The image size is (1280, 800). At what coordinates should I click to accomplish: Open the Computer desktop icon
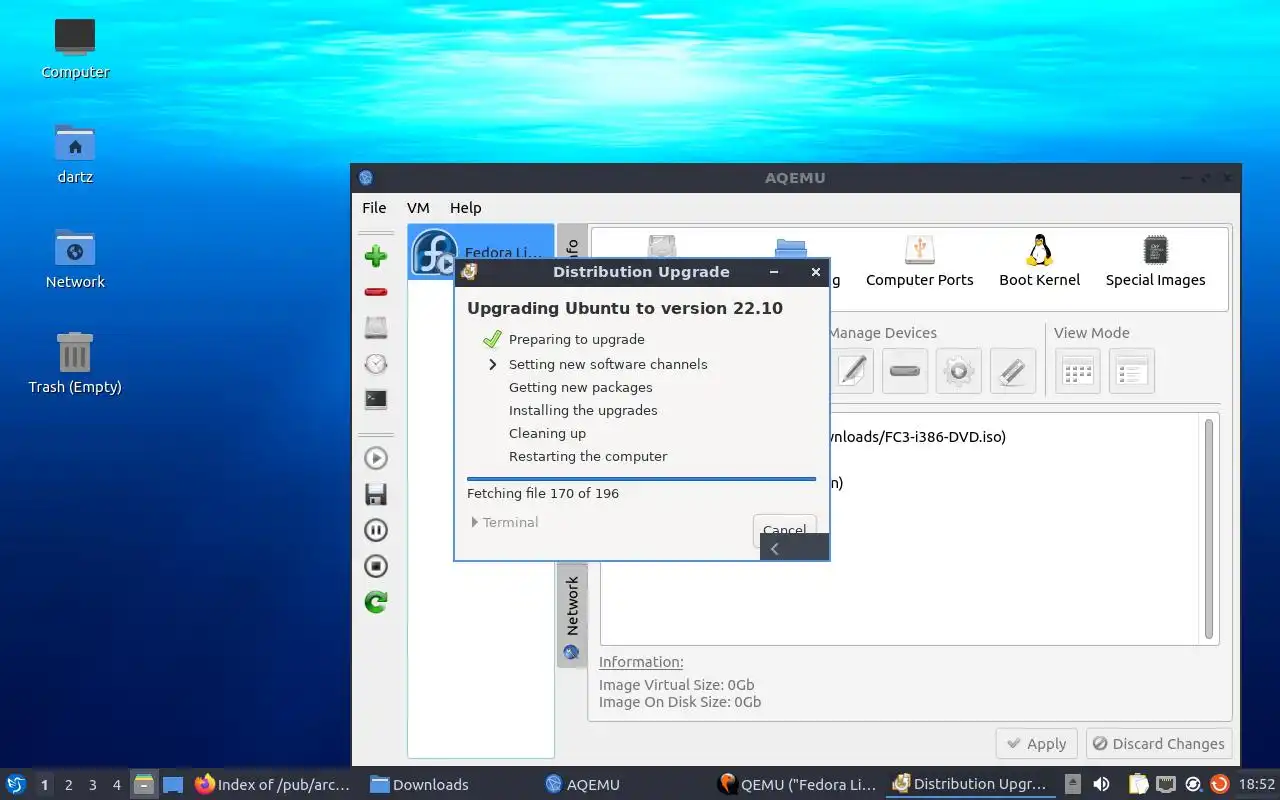pos(75,48)
